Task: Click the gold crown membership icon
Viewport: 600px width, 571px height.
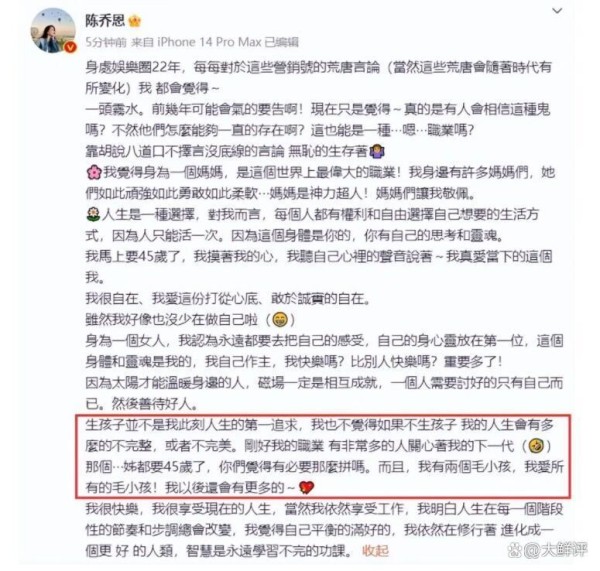Action: (x=135, y=20)
